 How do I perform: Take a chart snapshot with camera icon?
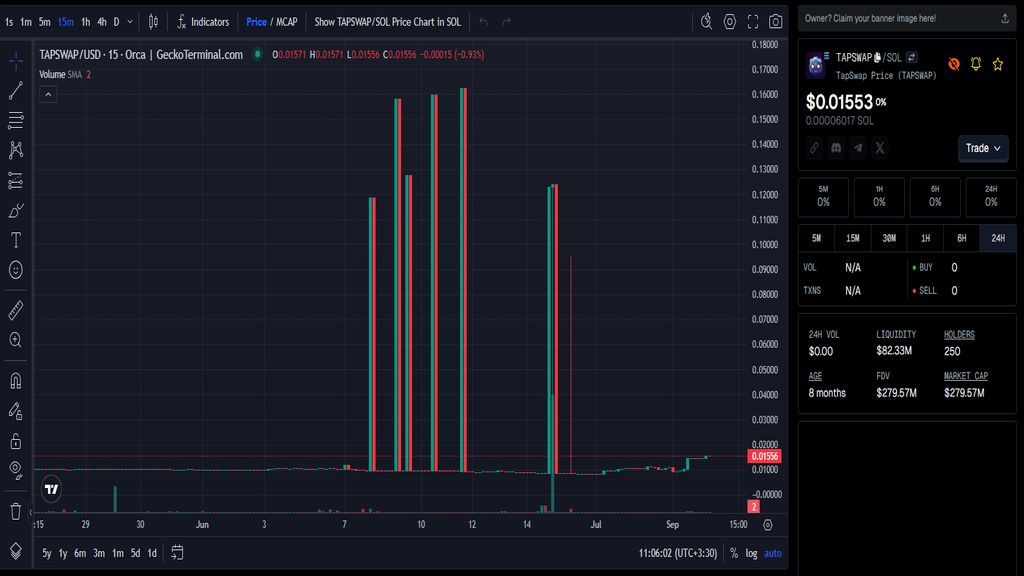coord(775,22)
